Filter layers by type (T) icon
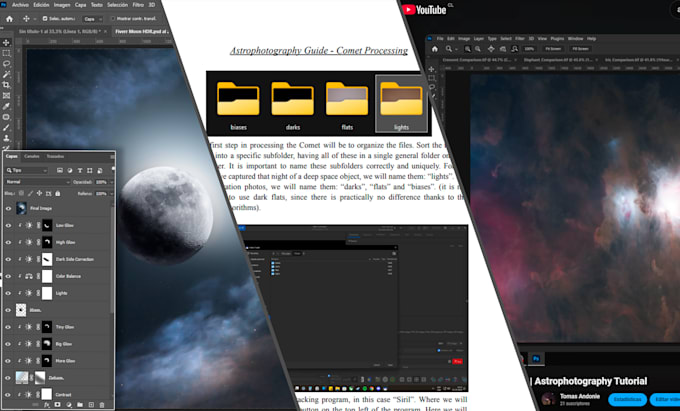Viewport: 680px width, 411px height. pos(80,170)
